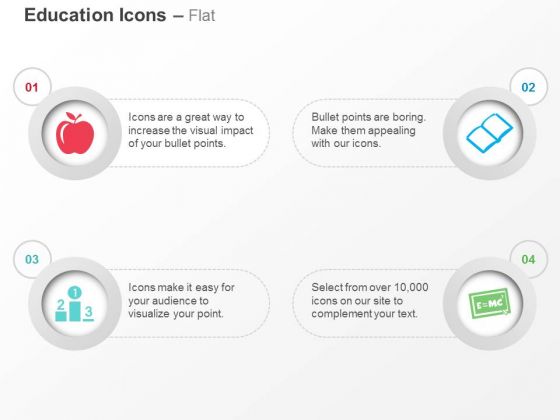Select text 'Icons make it easy for'
This screenshot has width=560, height=420.
[x=181, y=288]
